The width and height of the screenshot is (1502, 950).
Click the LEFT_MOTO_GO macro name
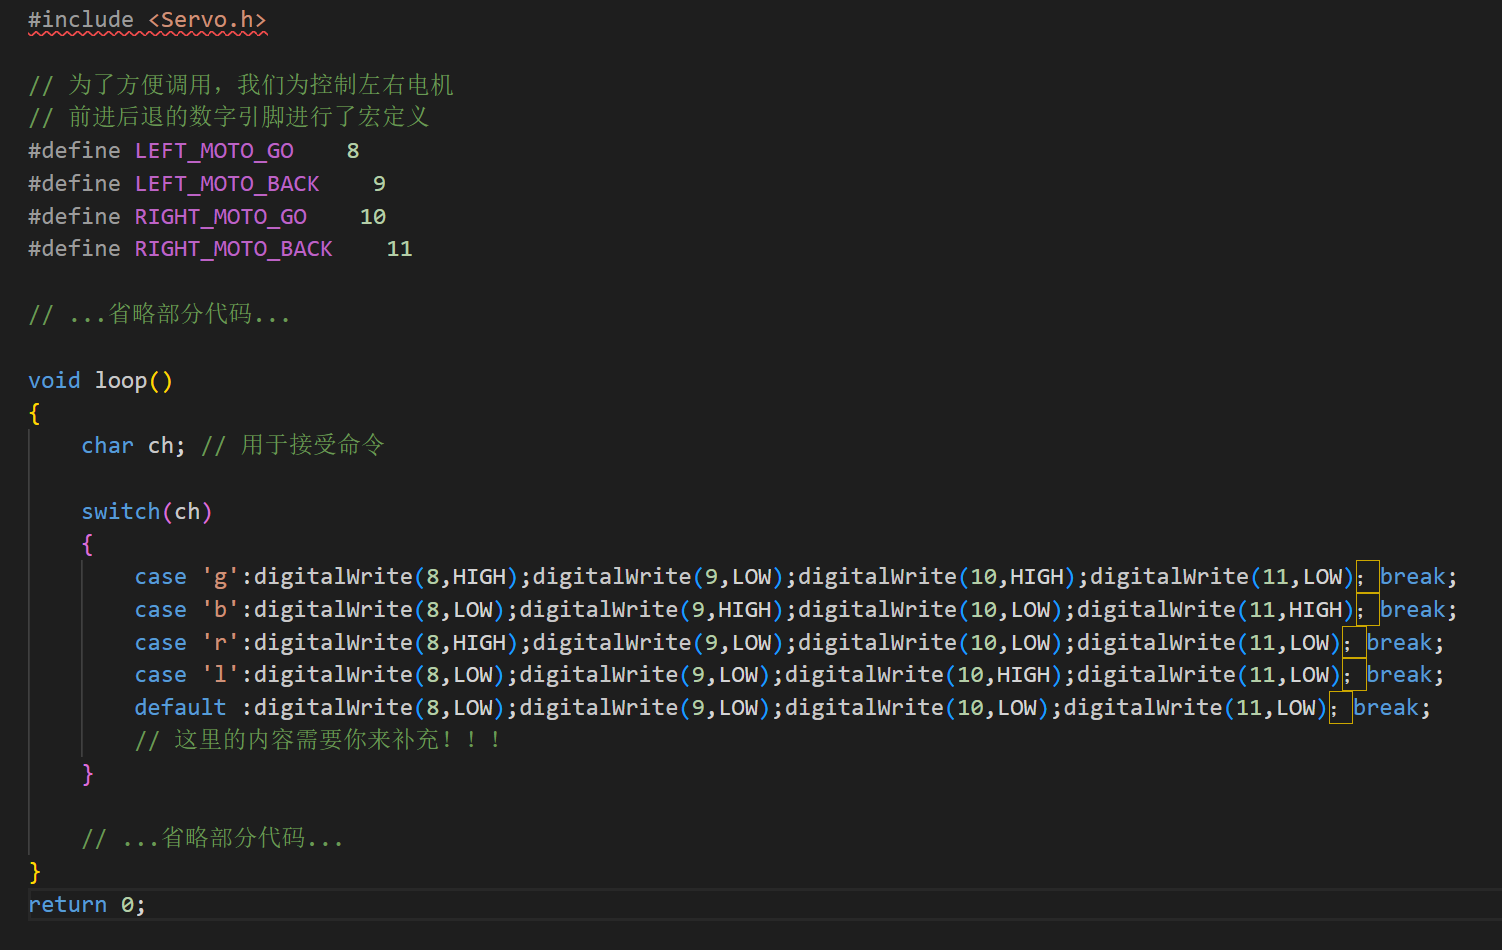point(214,151)
